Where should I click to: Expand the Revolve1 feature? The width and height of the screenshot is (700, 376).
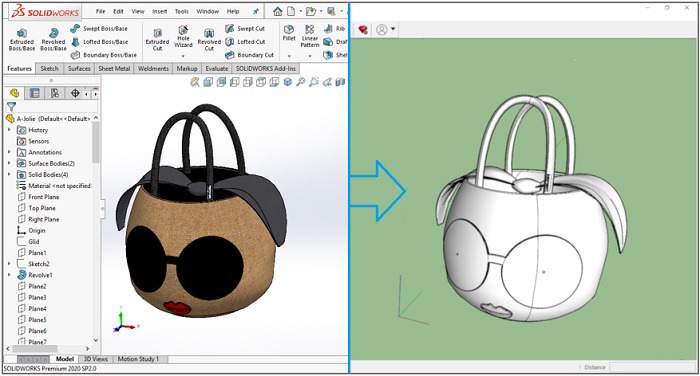click(9, 275)
